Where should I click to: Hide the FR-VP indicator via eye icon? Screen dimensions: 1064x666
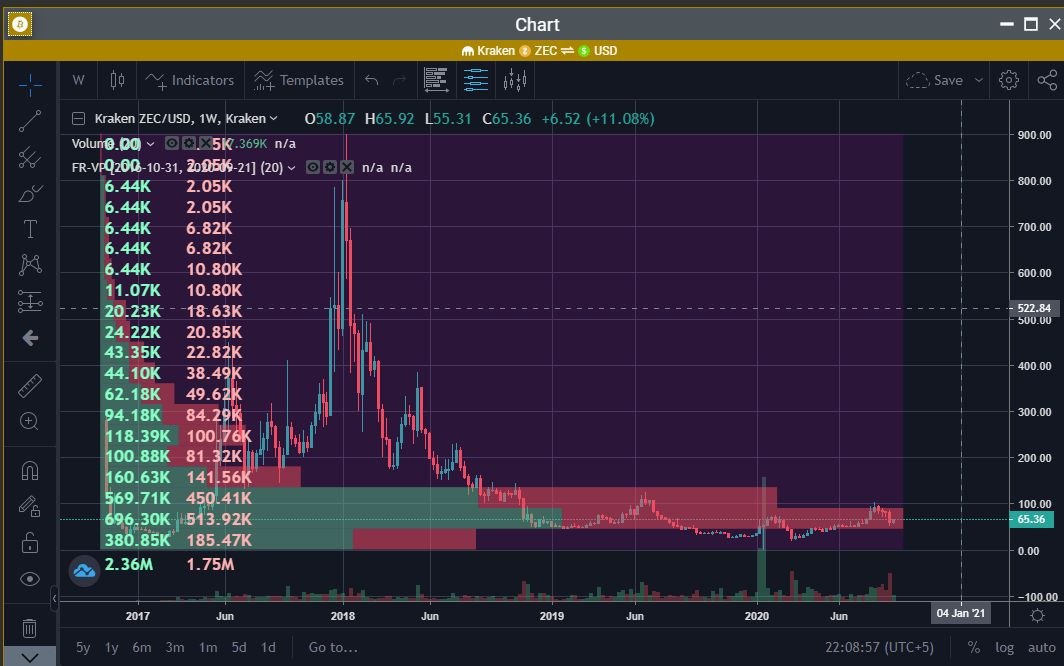pos(312,167)
